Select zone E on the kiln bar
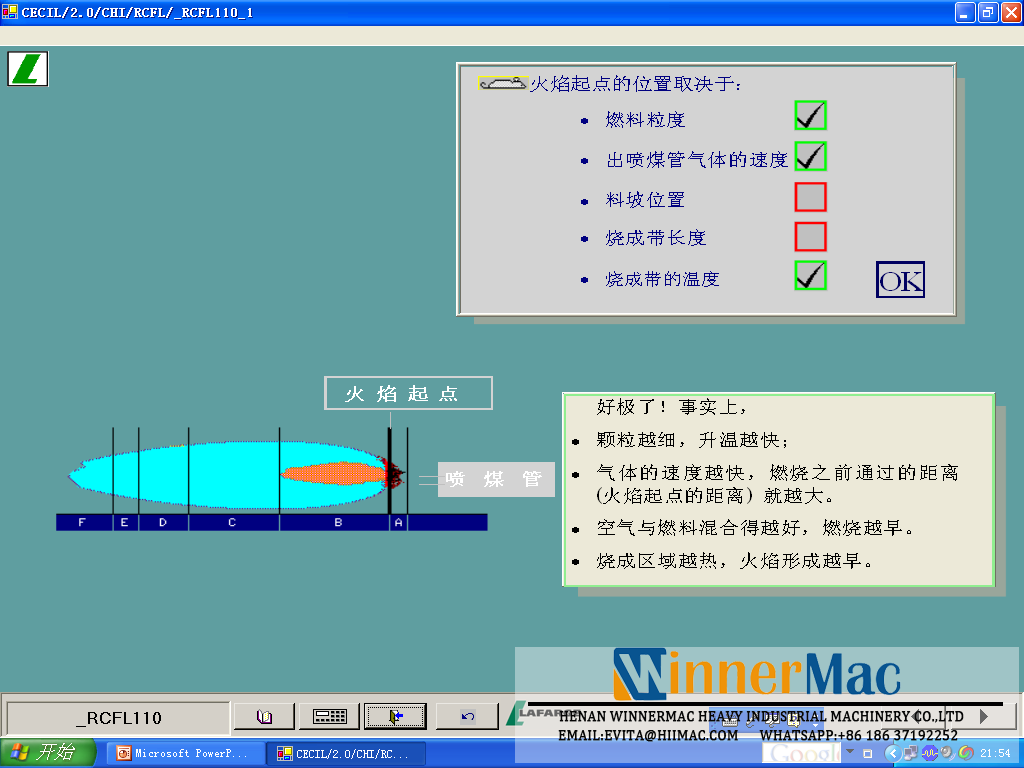The image size is (1024, 768). [125, 522]
